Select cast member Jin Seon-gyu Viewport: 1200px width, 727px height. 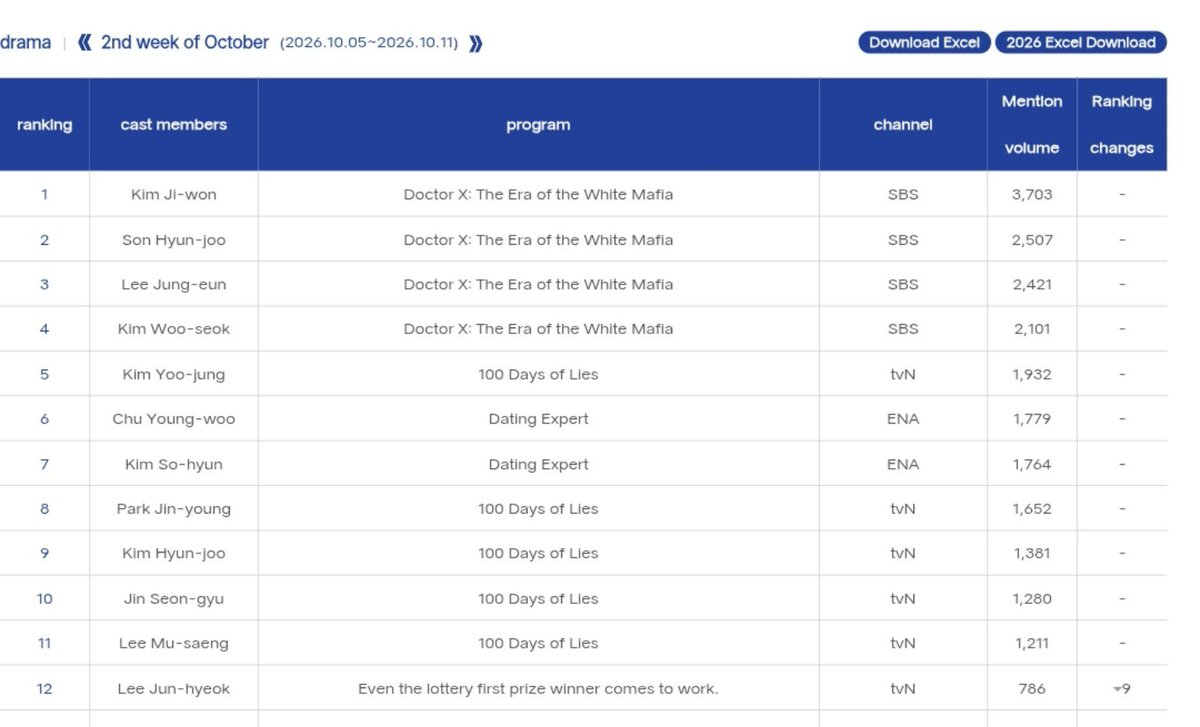174,599
